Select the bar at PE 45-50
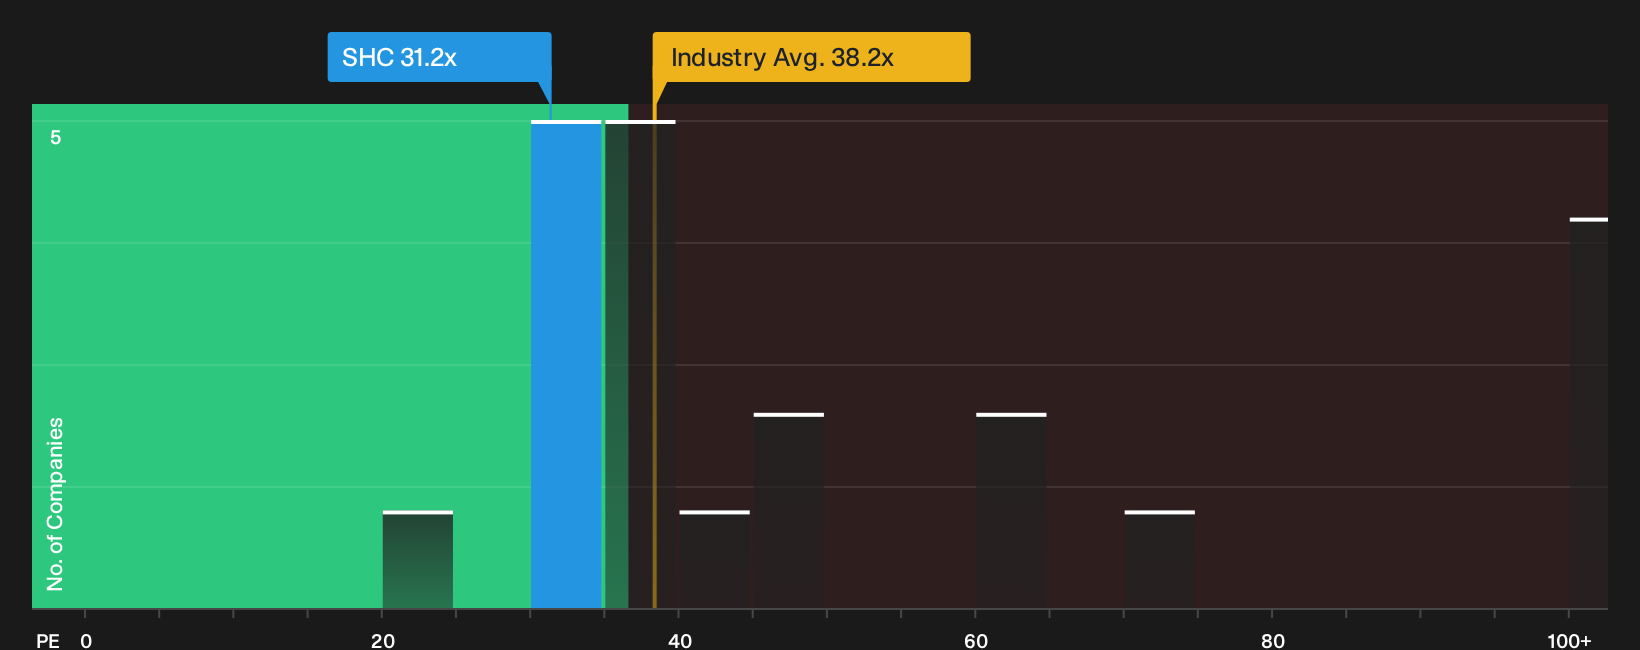This screenshot has width=1640, height=650. click(789, 511)
